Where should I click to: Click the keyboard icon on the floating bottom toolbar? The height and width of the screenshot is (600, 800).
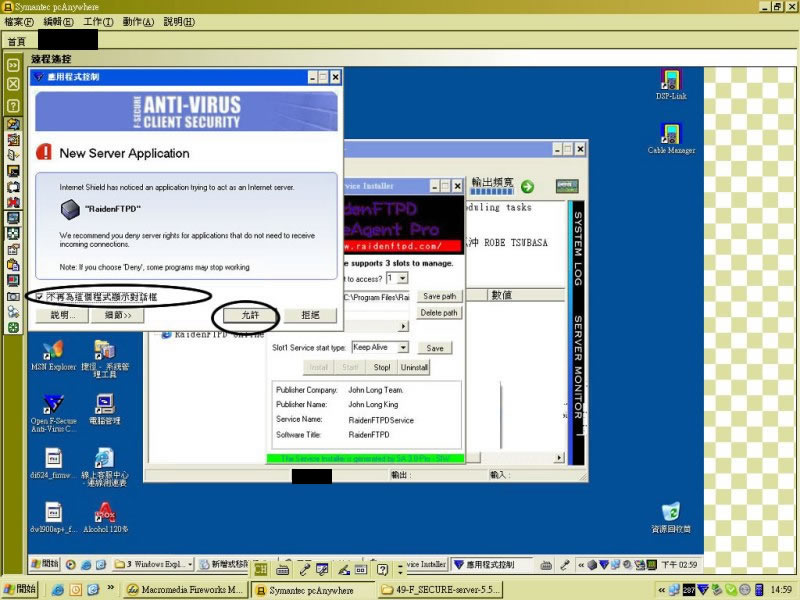(283, 569)
